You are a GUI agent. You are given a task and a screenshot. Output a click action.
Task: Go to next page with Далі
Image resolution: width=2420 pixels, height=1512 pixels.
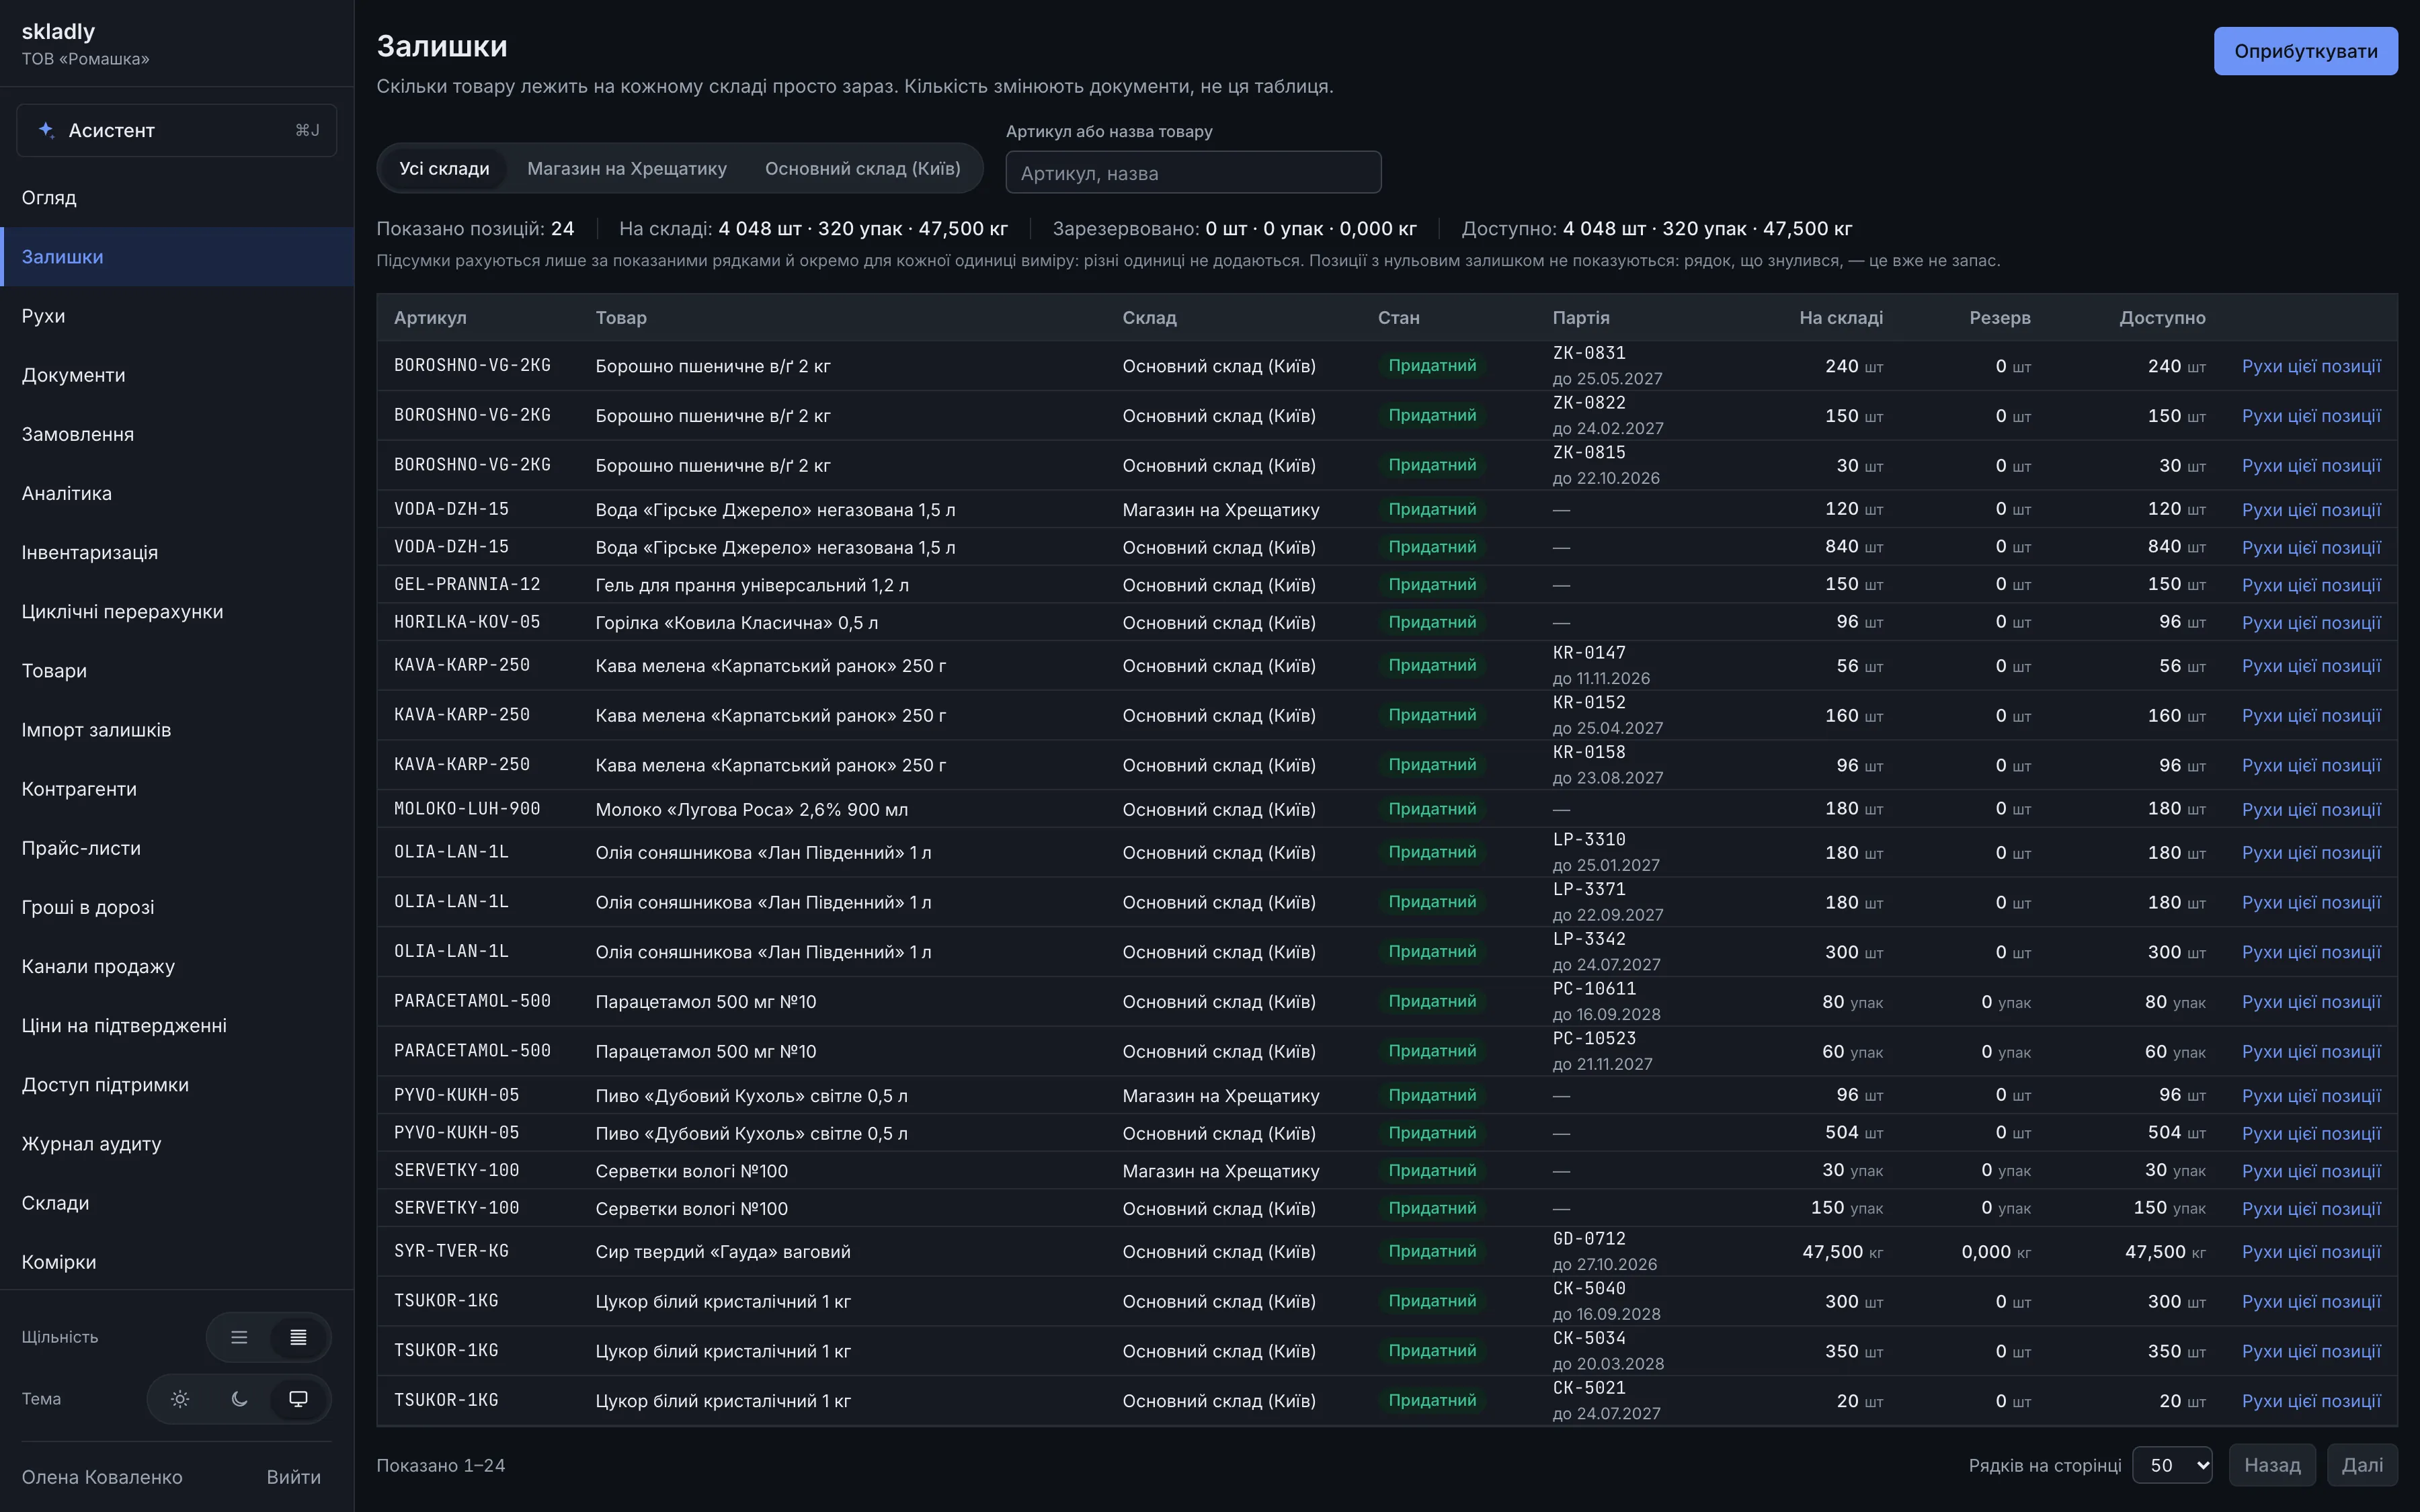(x=2362, y=1465)
